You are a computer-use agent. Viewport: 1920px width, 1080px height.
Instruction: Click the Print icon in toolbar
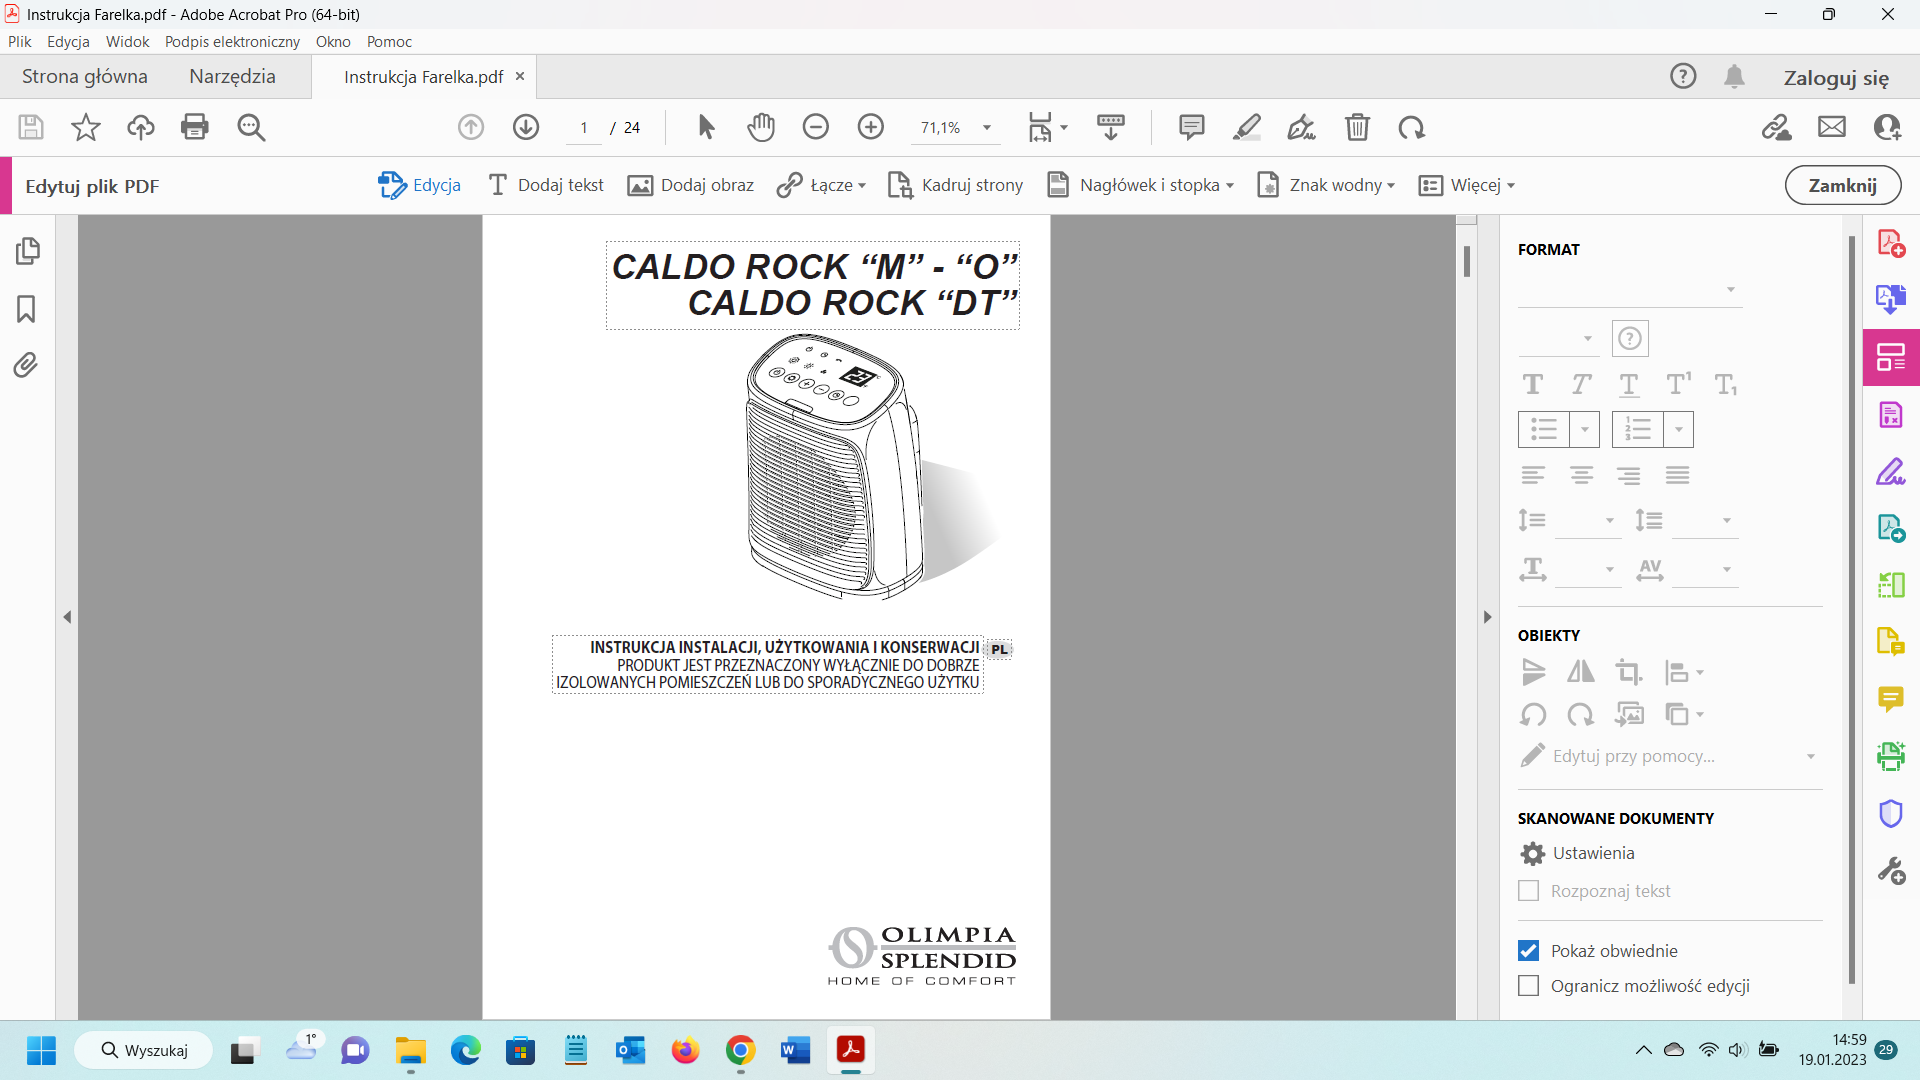195,127
